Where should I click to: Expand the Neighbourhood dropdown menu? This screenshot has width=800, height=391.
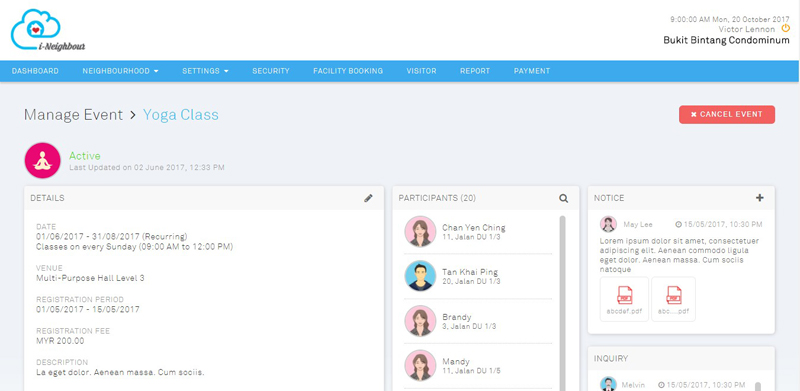pos(120,71)
